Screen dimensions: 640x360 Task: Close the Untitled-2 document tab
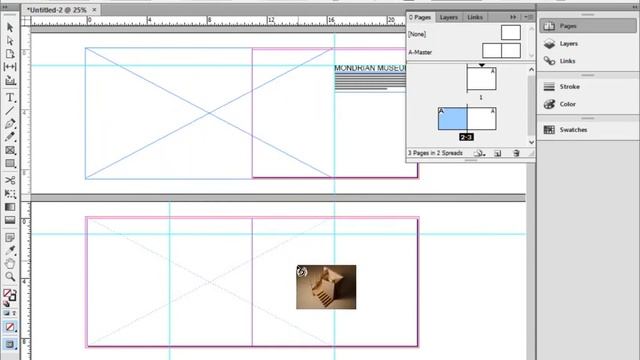(94, 9)
